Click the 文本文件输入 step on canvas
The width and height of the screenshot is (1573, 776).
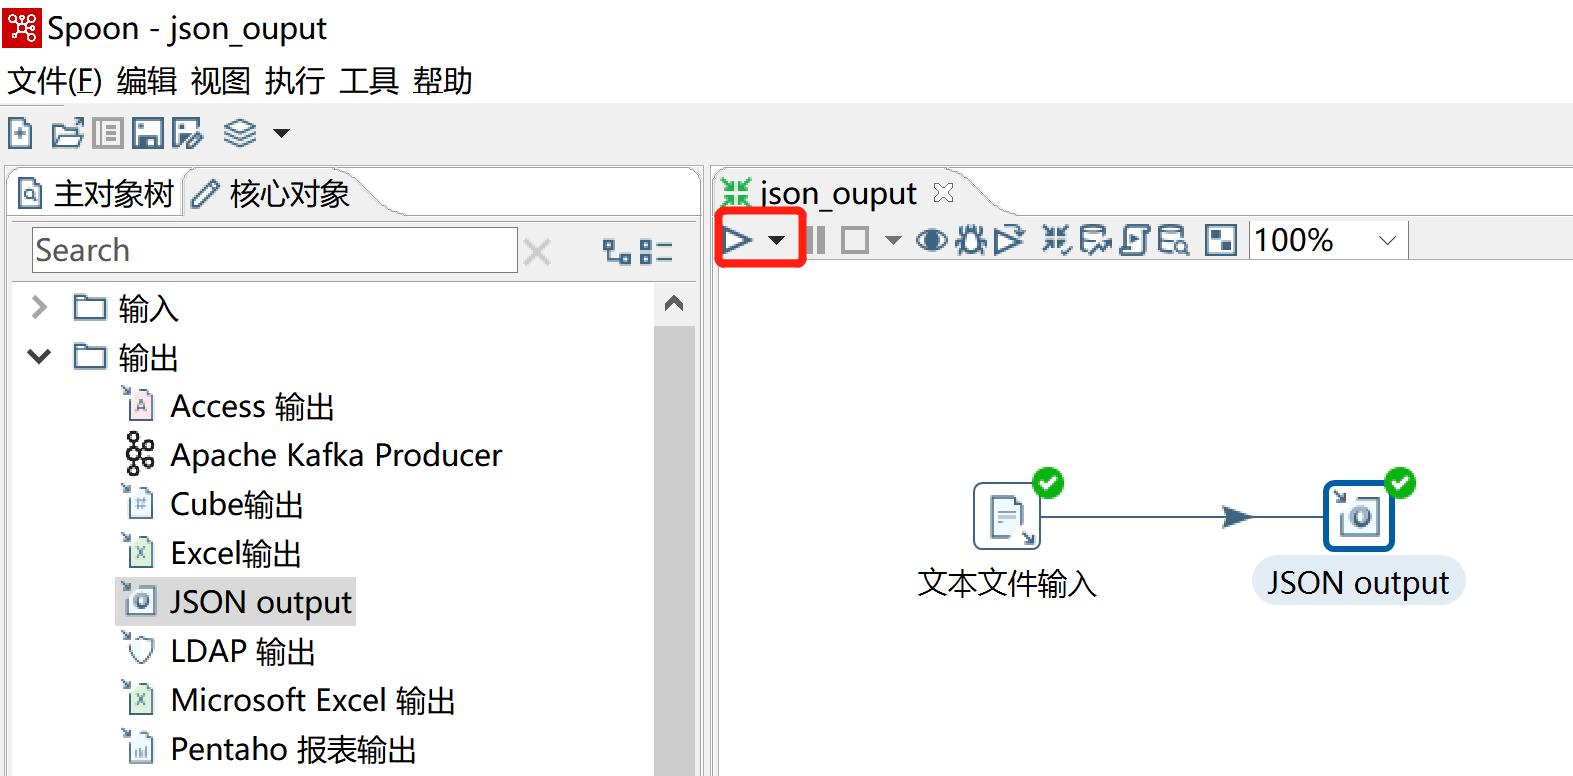(x=1007, y=516)
